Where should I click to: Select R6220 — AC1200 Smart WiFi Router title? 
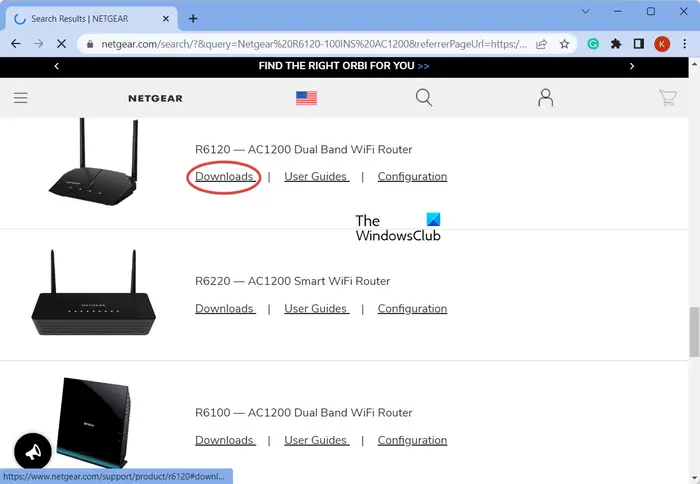(292, 281)
